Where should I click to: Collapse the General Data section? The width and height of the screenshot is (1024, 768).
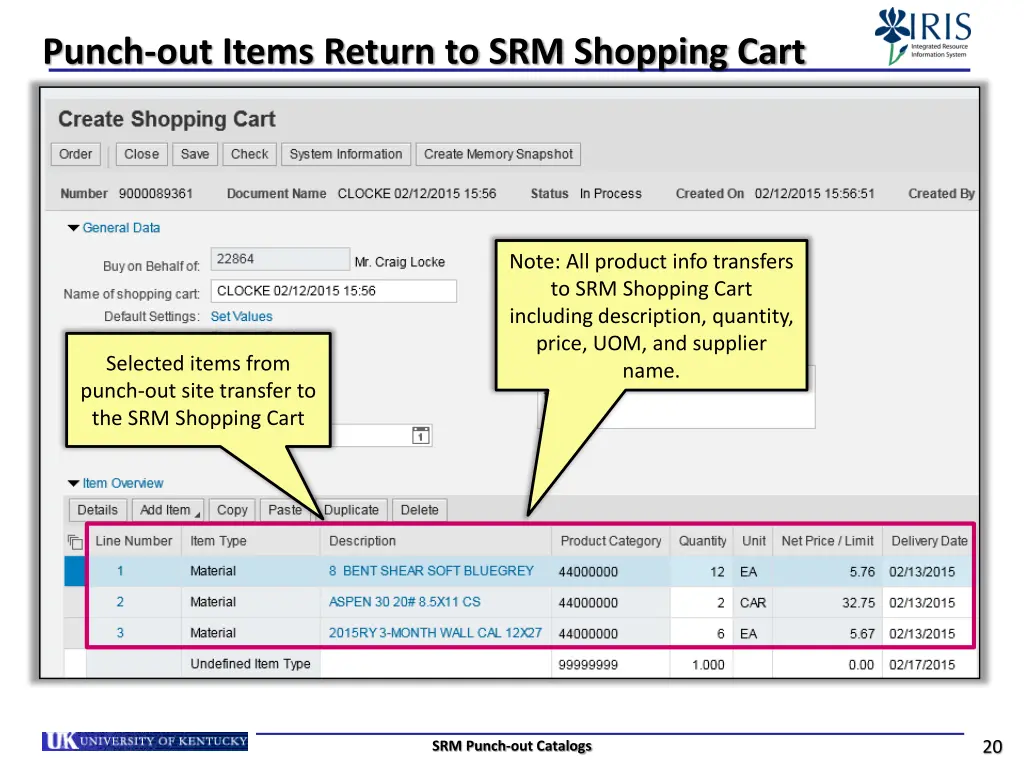coord(73,228)
